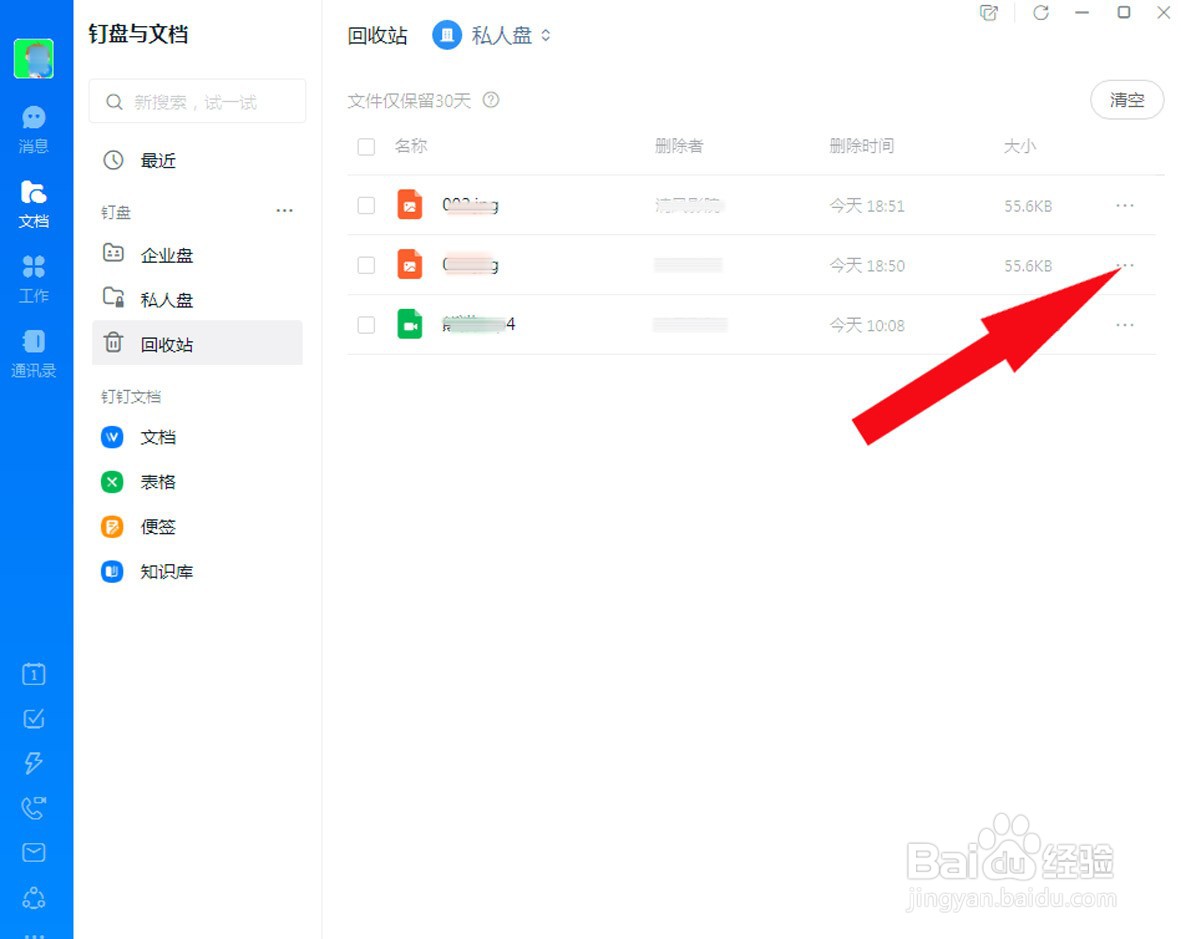
Task: Select 文档 under 钉钉文档
Action: coord(157,437)
